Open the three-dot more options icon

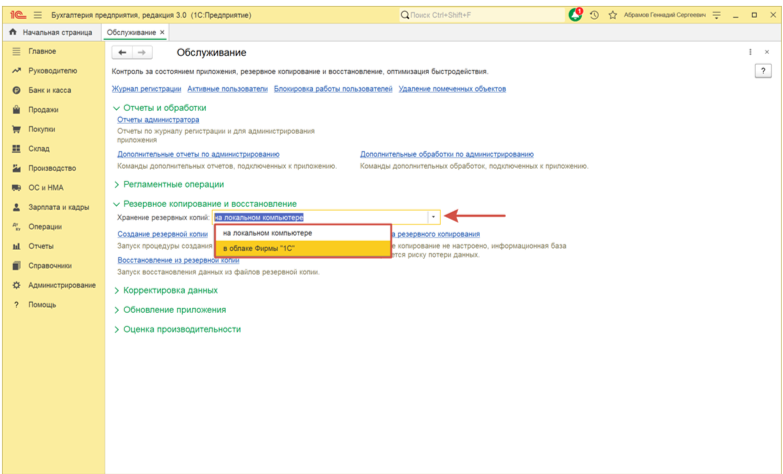tap(750, 52)
